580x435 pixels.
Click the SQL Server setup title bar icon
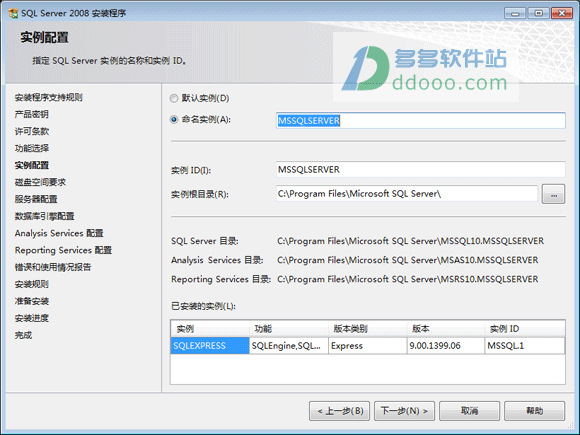pos(13,13)
